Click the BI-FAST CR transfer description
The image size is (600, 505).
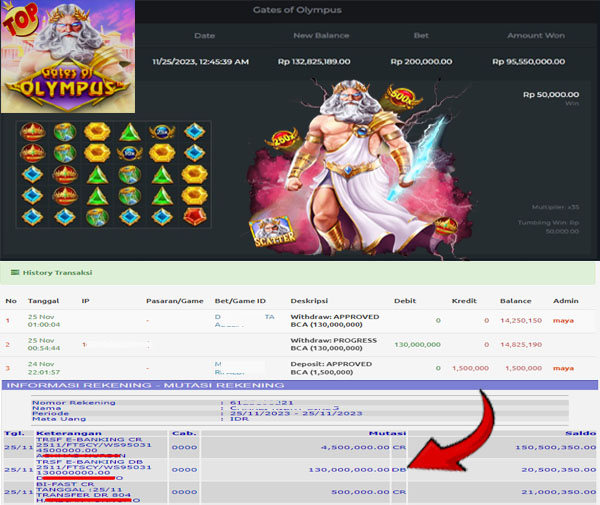88,492
